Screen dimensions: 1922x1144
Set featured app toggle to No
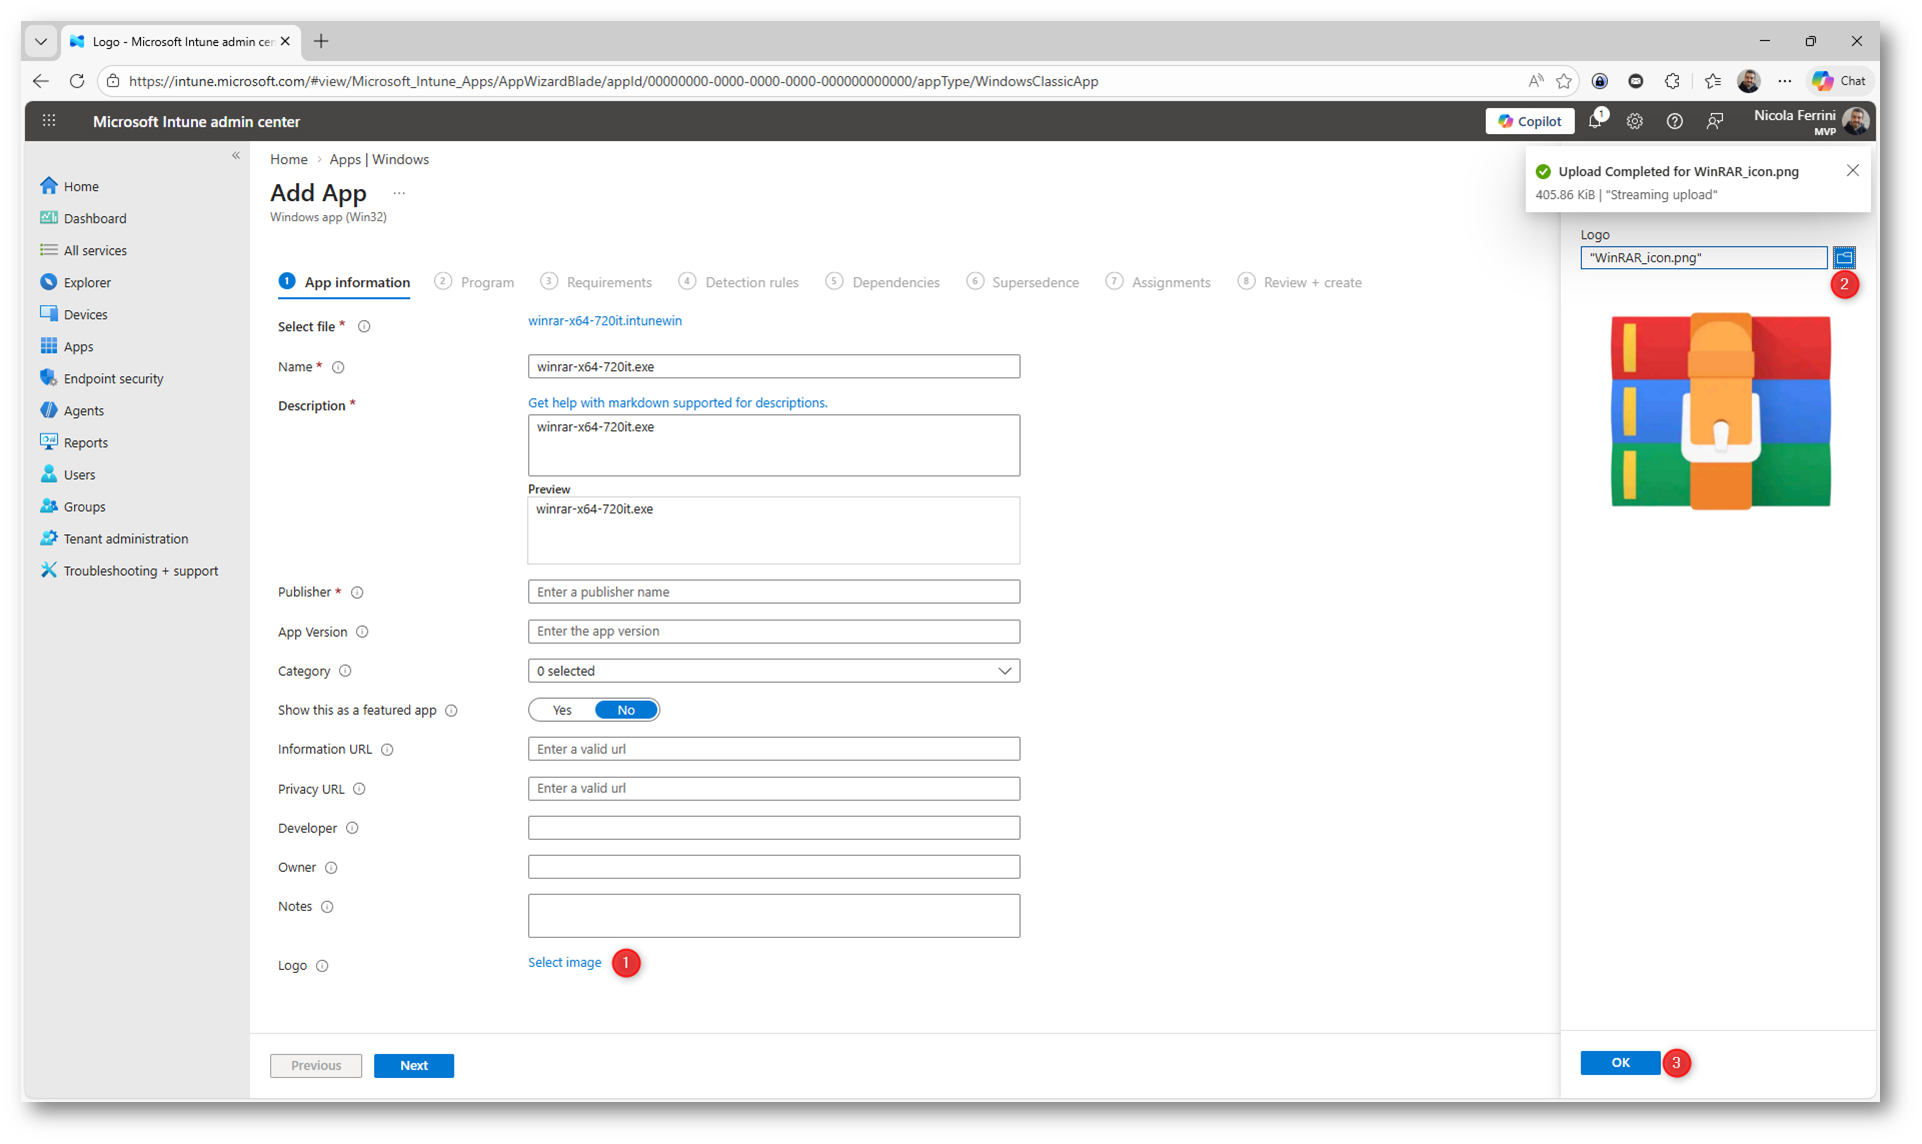[x=626, y=710]
